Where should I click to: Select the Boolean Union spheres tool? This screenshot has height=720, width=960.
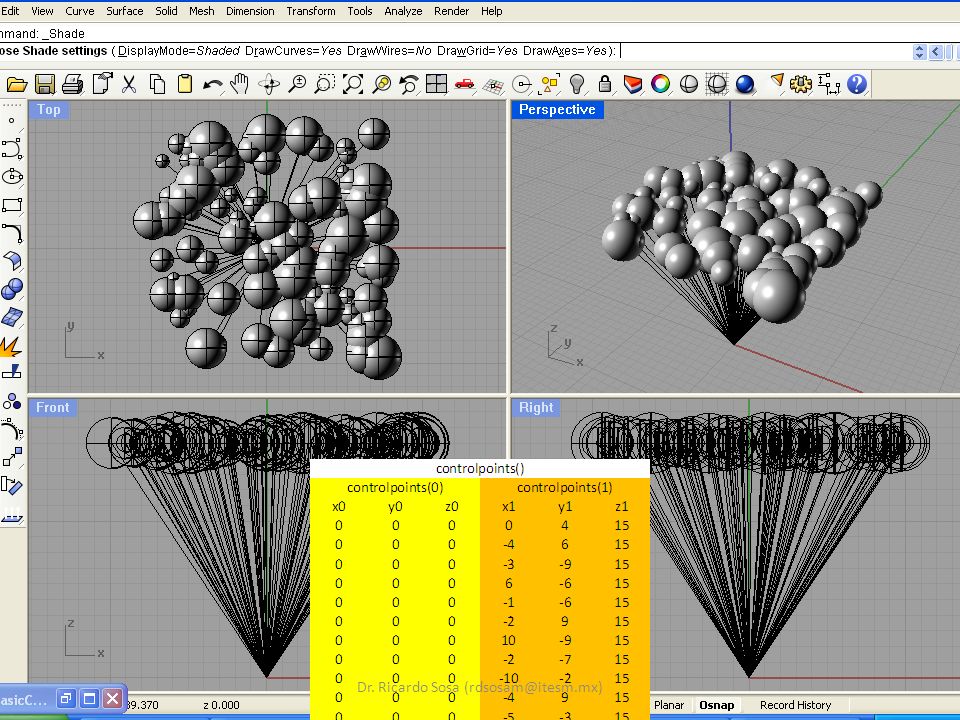pyautogui.click(x=12, y=289)
